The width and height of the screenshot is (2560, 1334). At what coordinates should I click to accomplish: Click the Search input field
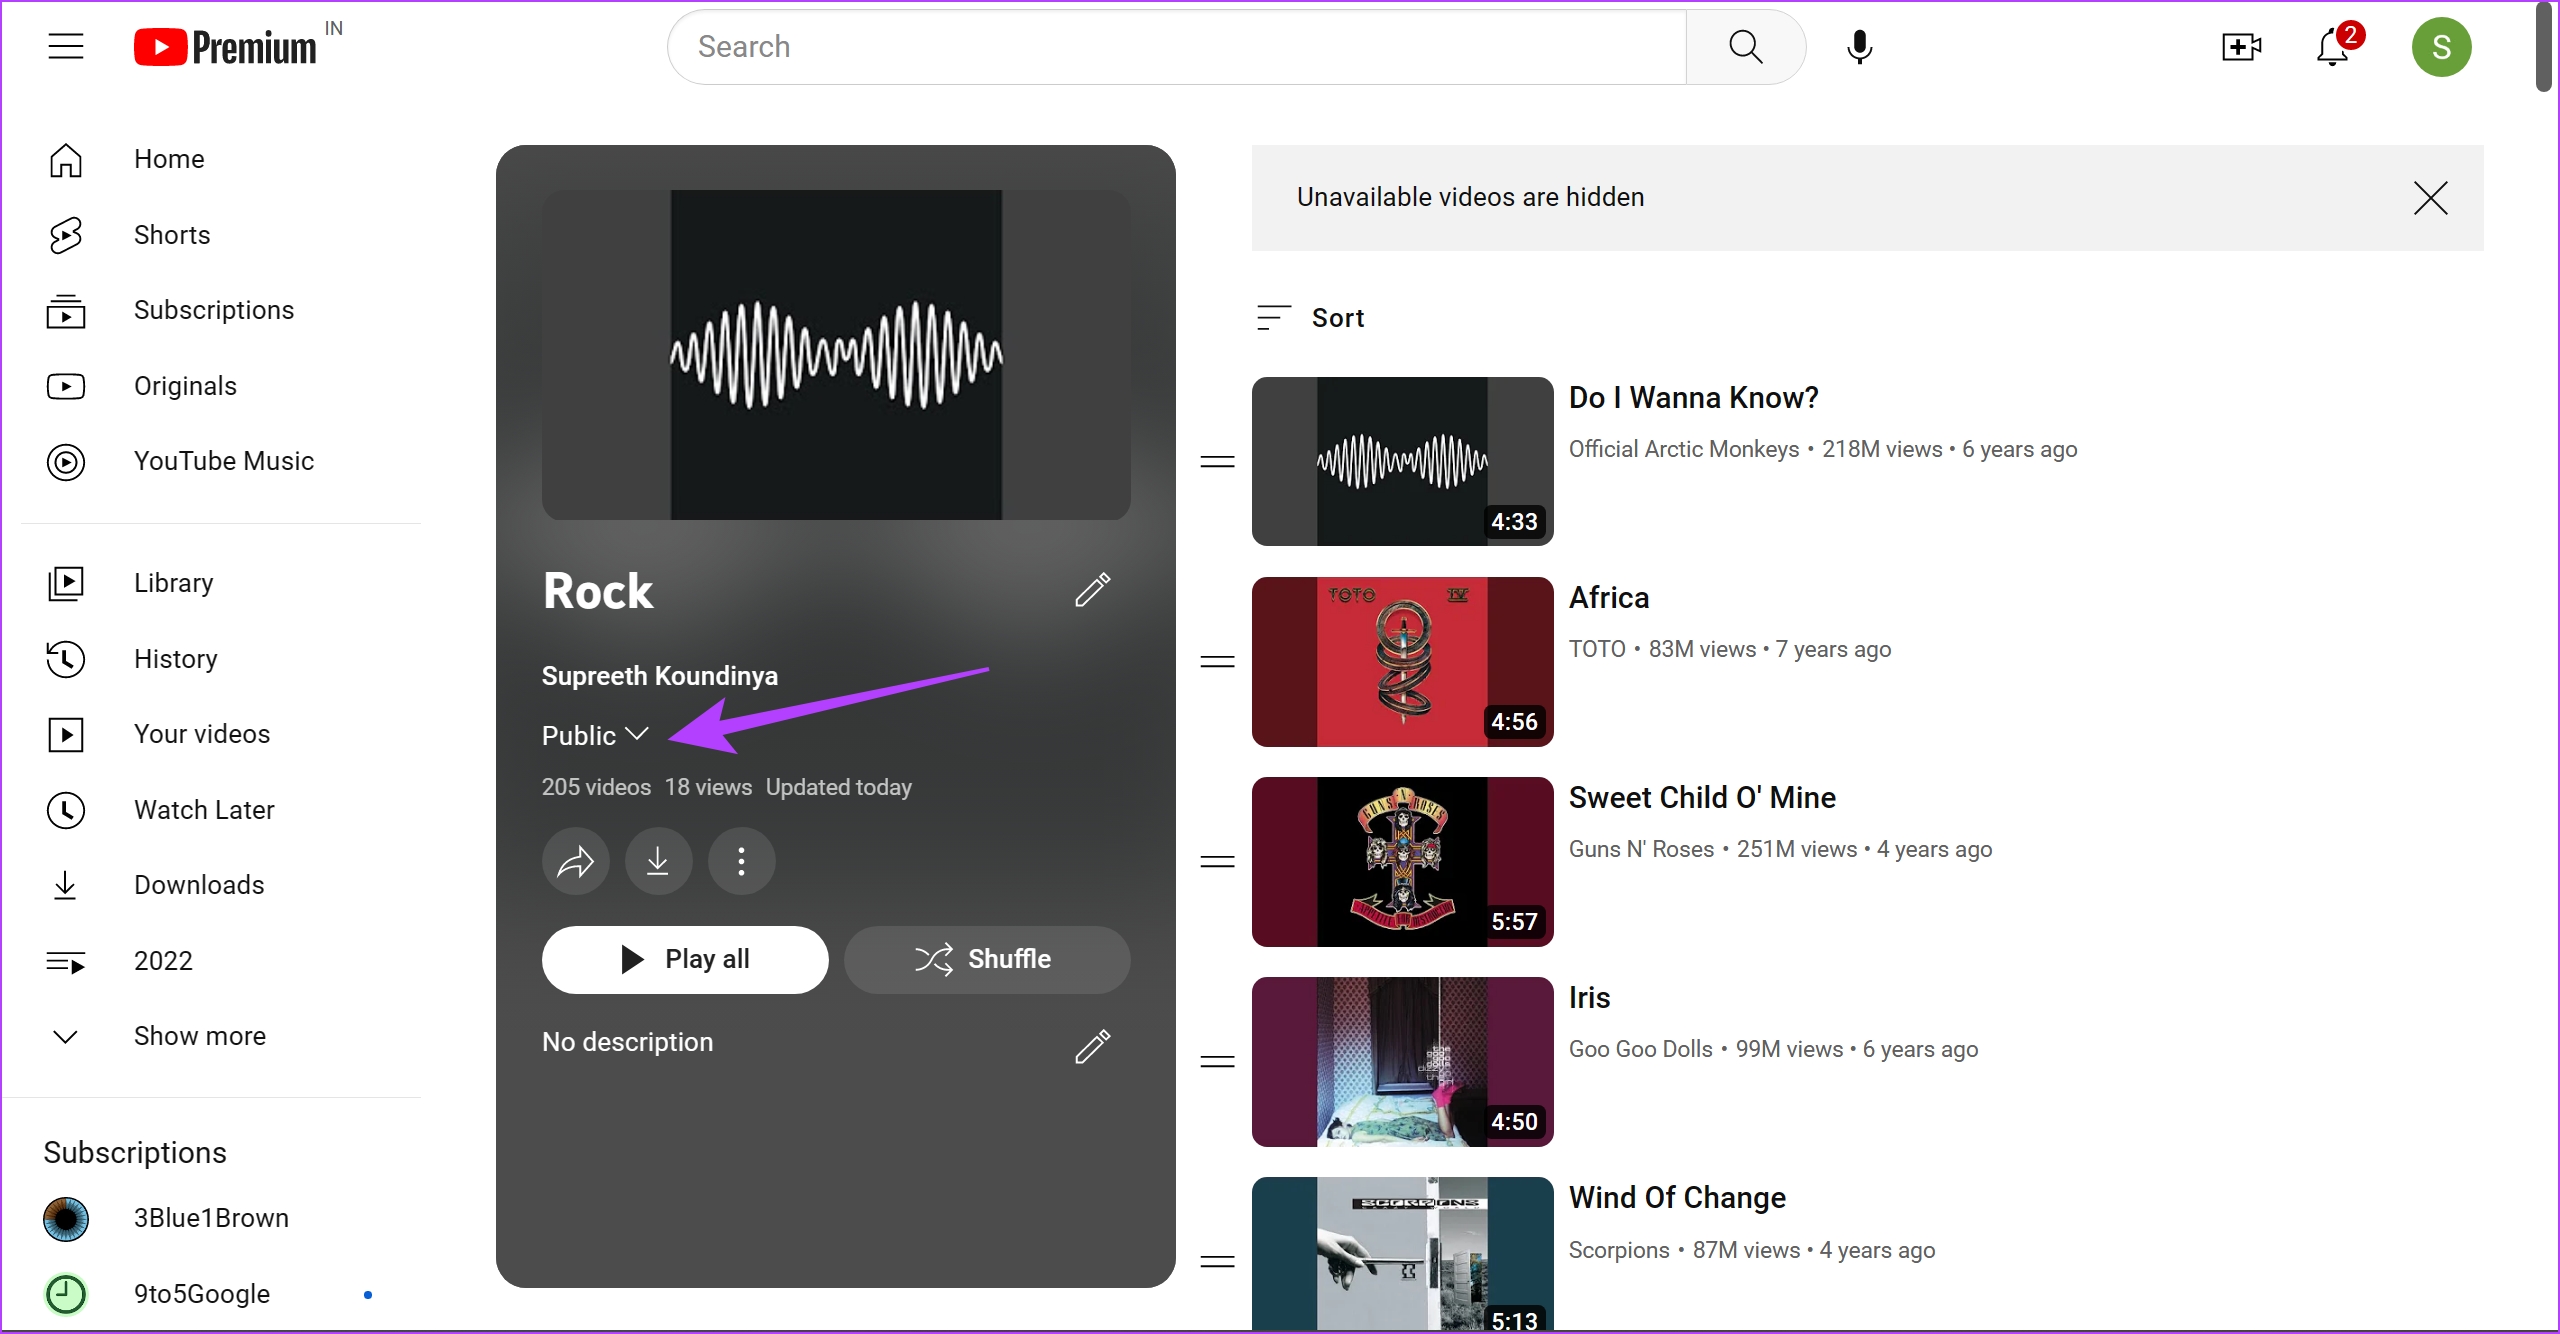1176,47
